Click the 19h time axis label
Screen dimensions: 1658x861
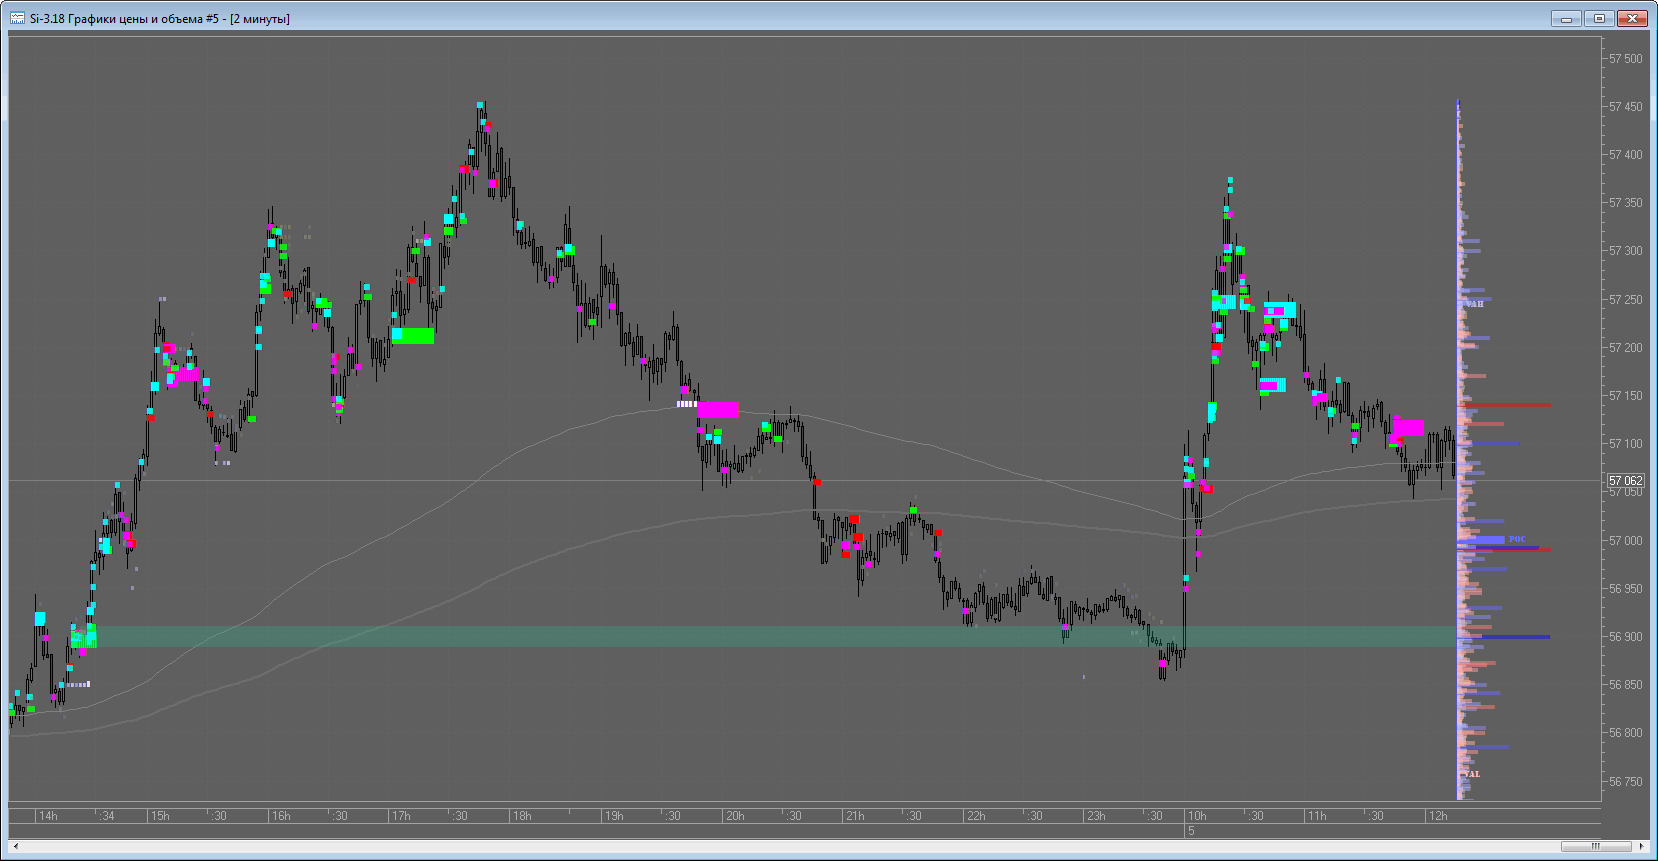point(614,816)
